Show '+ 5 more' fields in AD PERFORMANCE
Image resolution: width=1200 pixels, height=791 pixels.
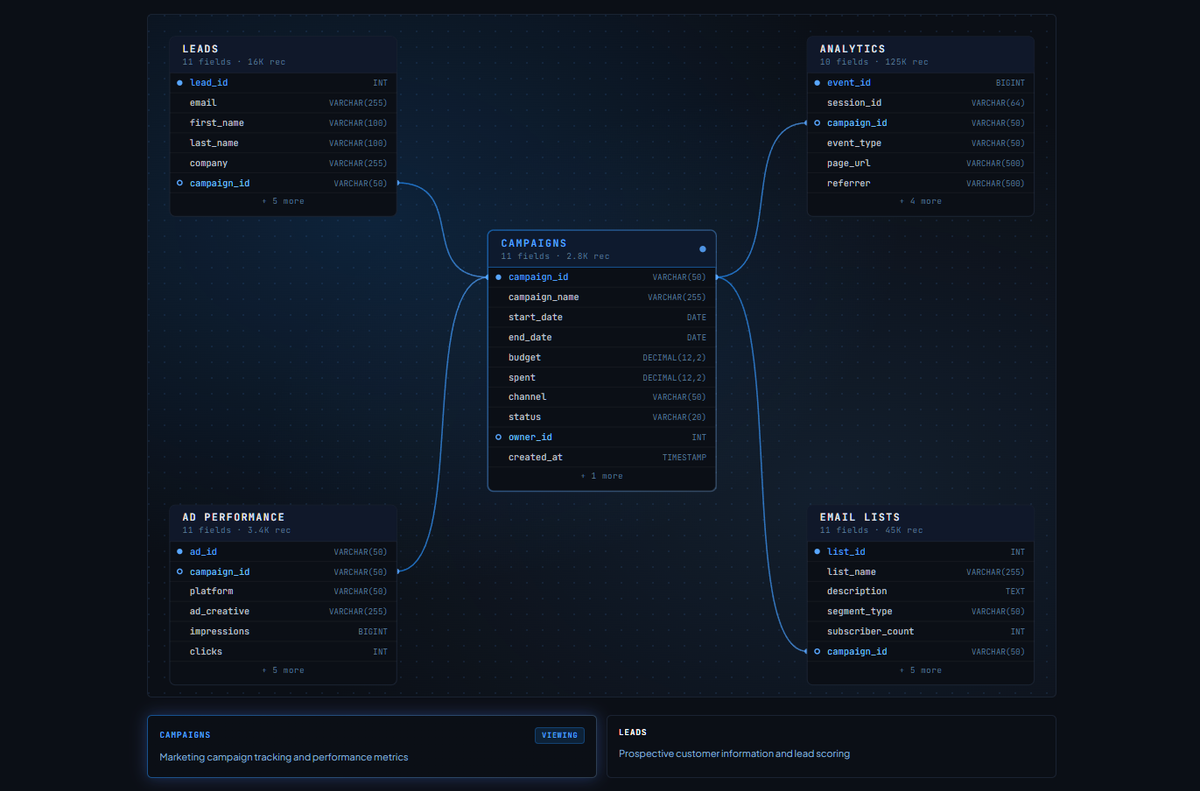point(283,670)
